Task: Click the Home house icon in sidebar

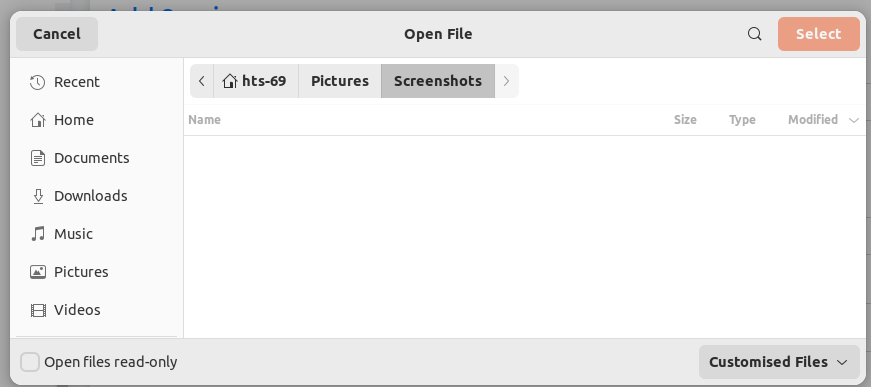Action: tap(37, 120)
